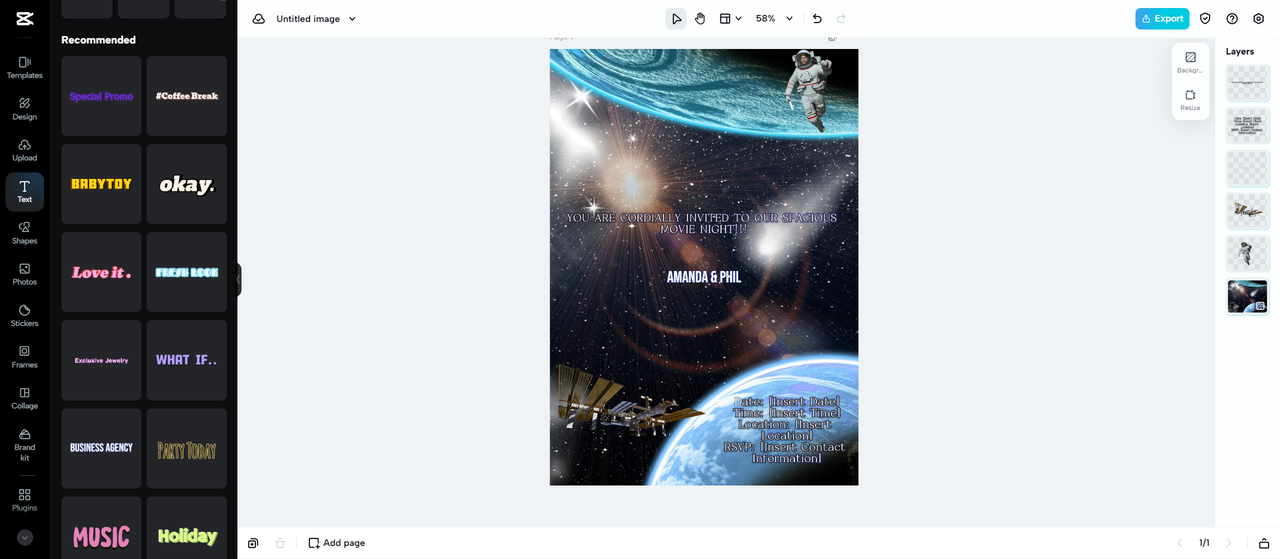Collapse the left text panel handle
The width and height of the screenshot is (1280, 559).
click(x=239, y=280)
